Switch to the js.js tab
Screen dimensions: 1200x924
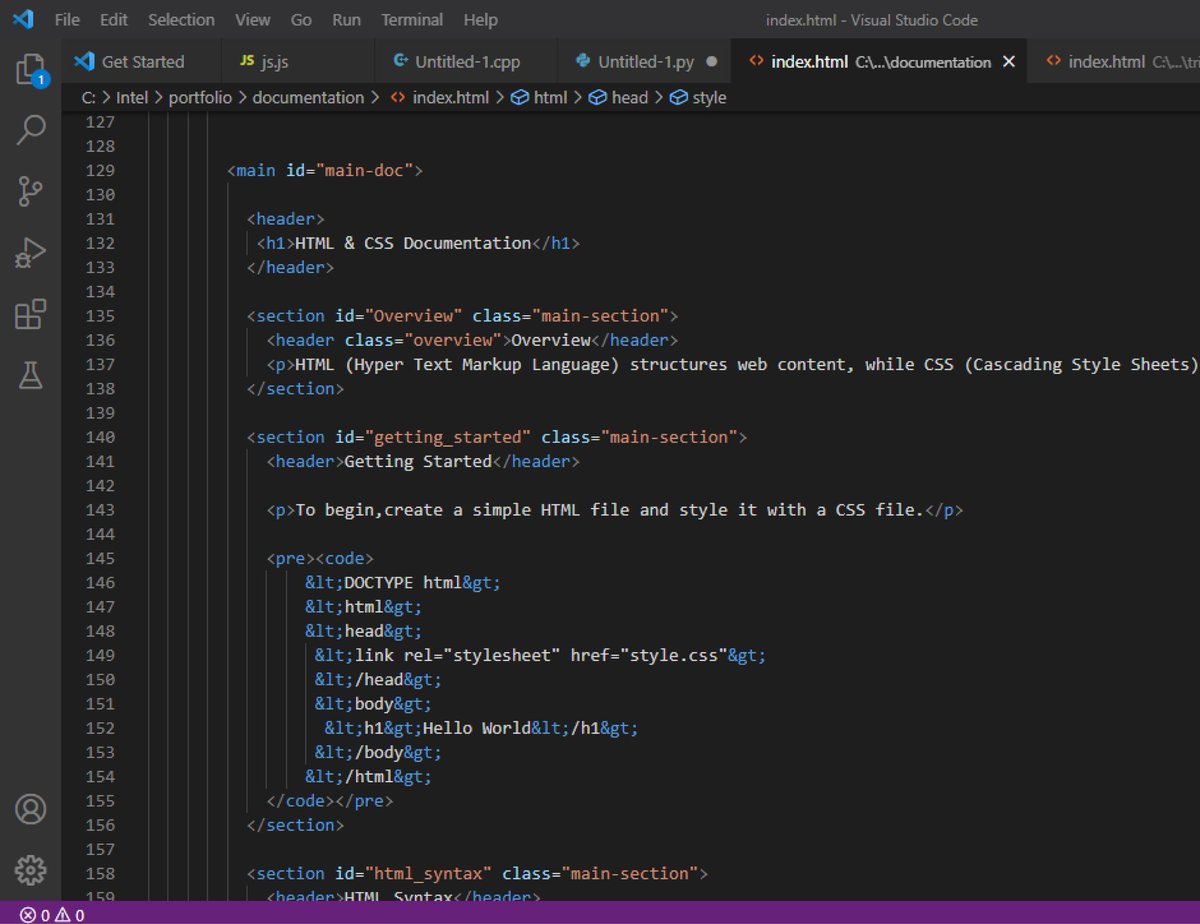(x=296, y=61)
